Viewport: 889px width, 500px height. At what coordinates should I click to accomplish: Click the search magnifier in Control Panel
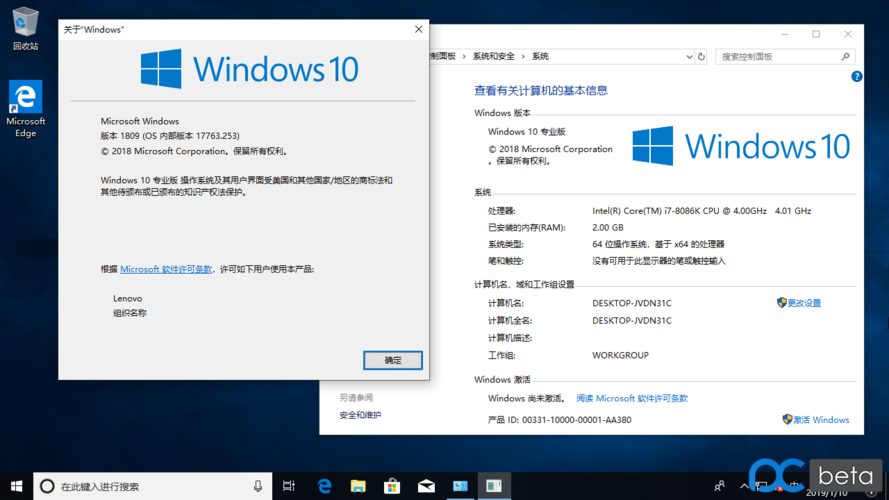pyautogui.click(x=845, y=57)
